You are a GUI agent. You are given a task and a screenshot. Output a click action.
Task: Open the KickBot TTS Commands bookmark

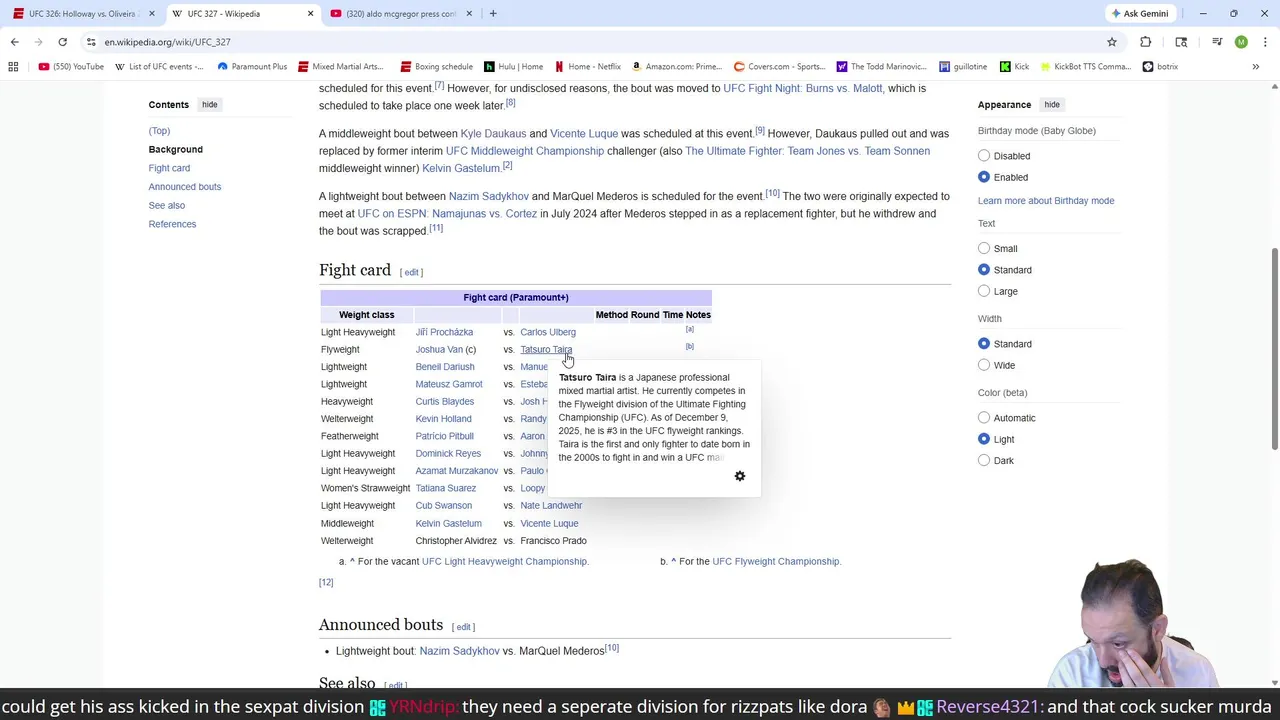point(1085,67)
